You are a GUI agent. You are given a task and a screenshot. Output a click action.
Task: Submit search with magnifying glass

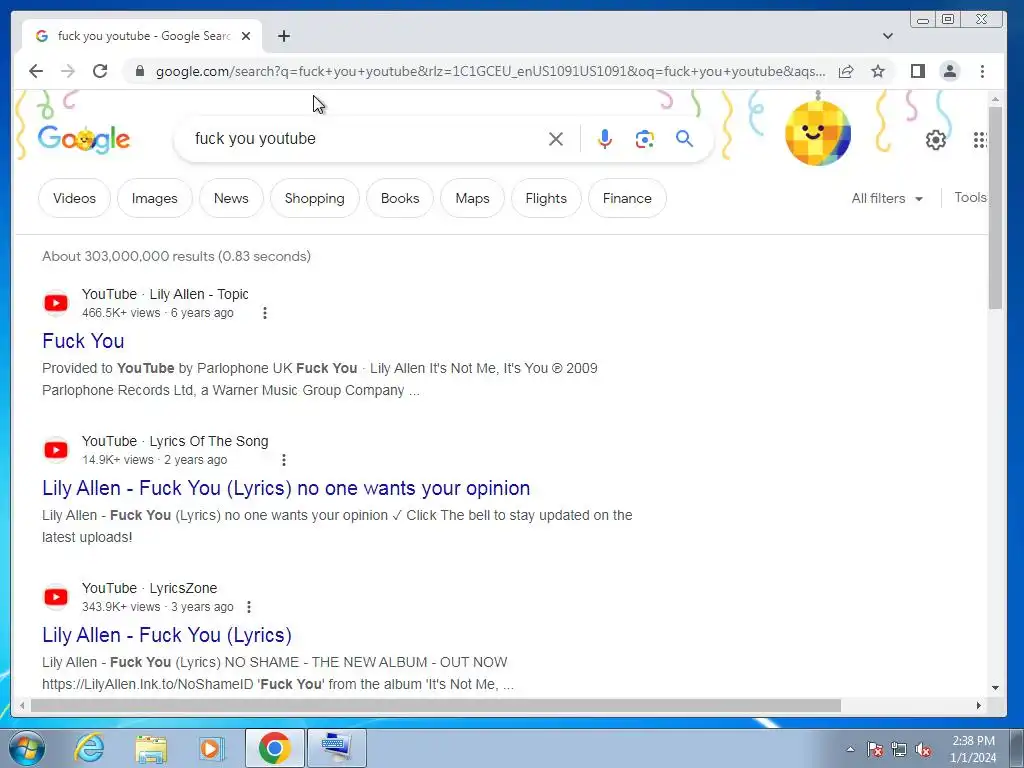[x=684, y=138]
